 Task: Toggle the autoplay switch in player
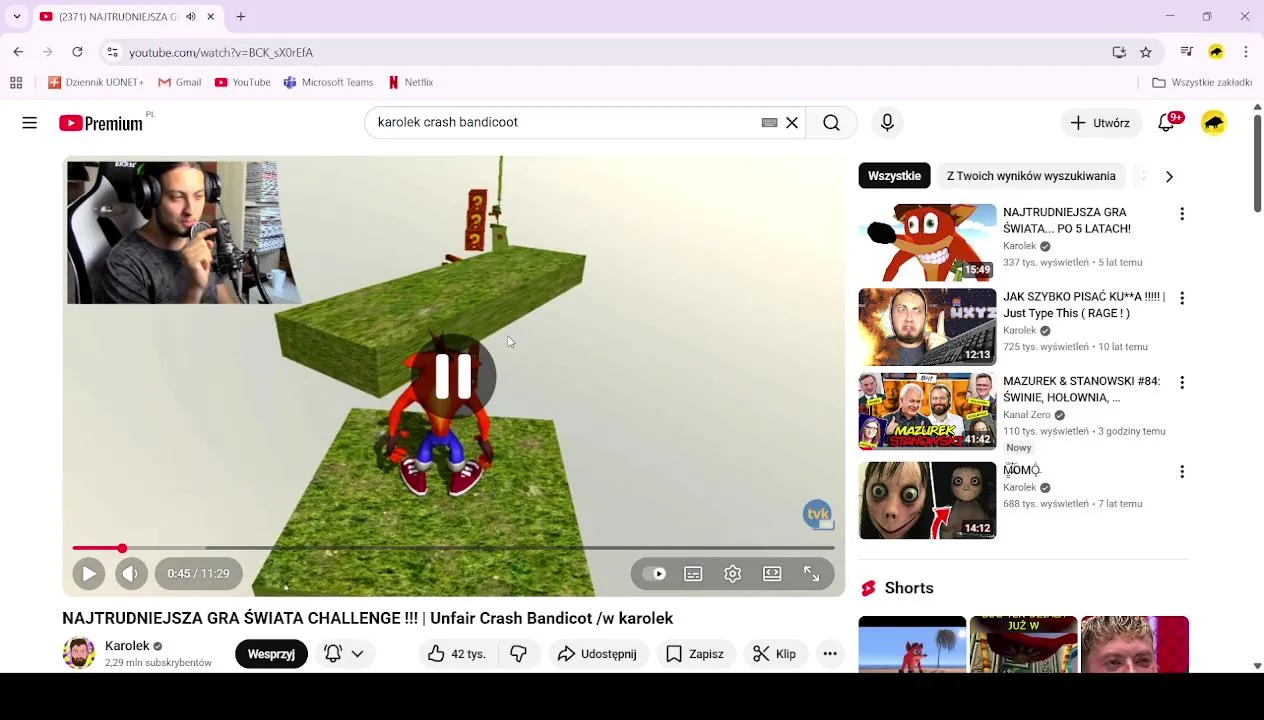654,574
